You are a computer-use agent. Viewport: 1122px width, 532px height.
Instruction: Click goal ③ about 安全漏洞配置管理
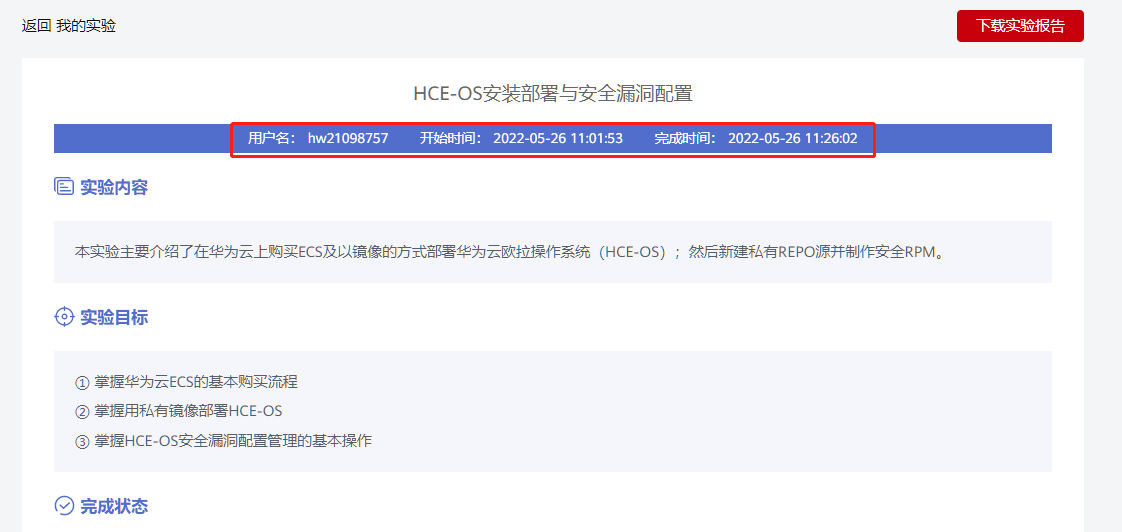tap(223, 440)
